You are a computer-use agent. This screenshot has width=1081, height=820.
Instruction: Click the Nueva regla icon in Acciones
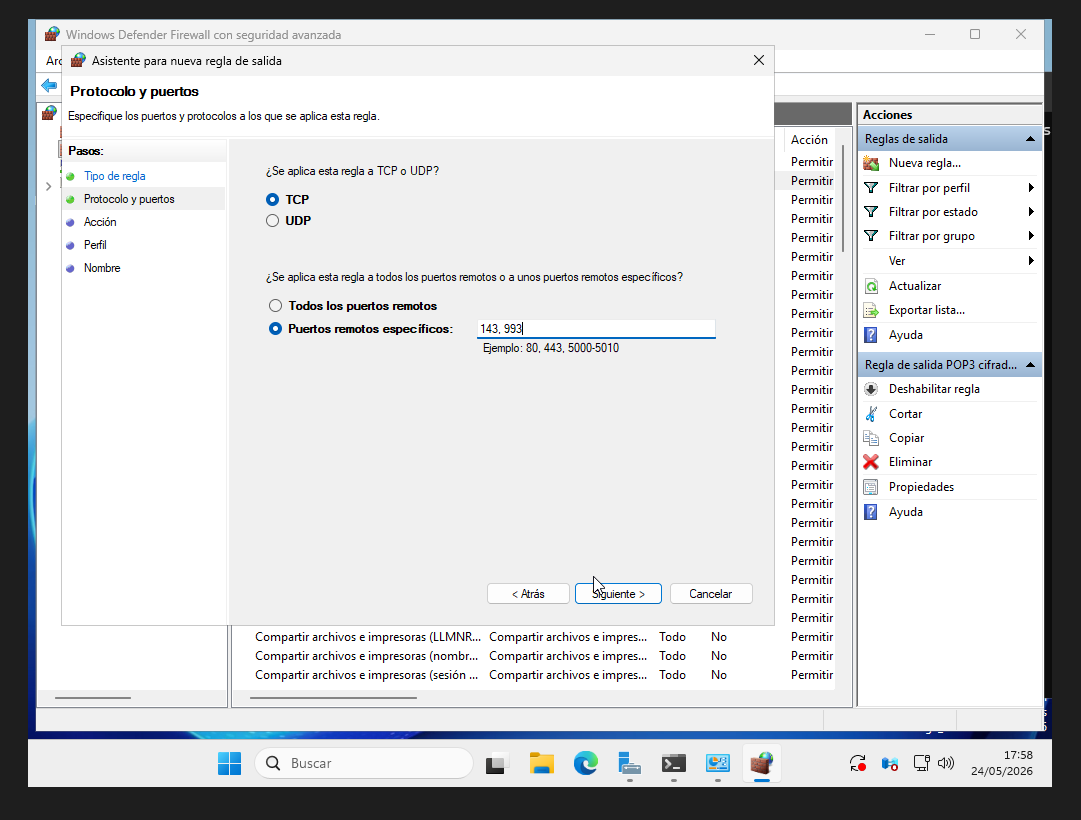[x=871, y=163]
